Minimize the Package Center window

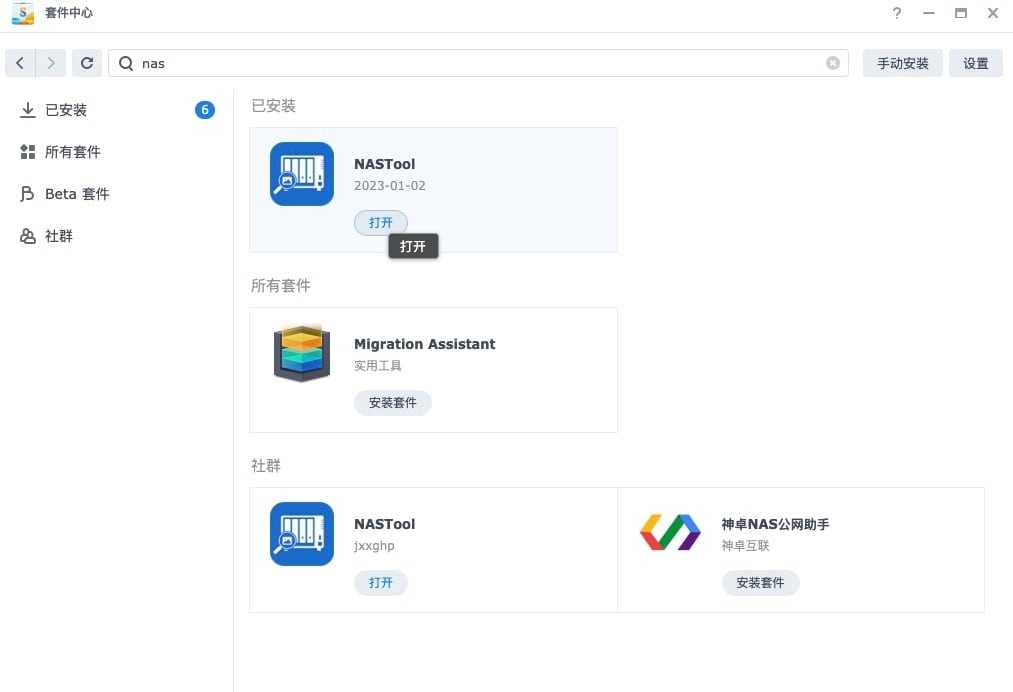pyautogui.click(x=929, y=13)
